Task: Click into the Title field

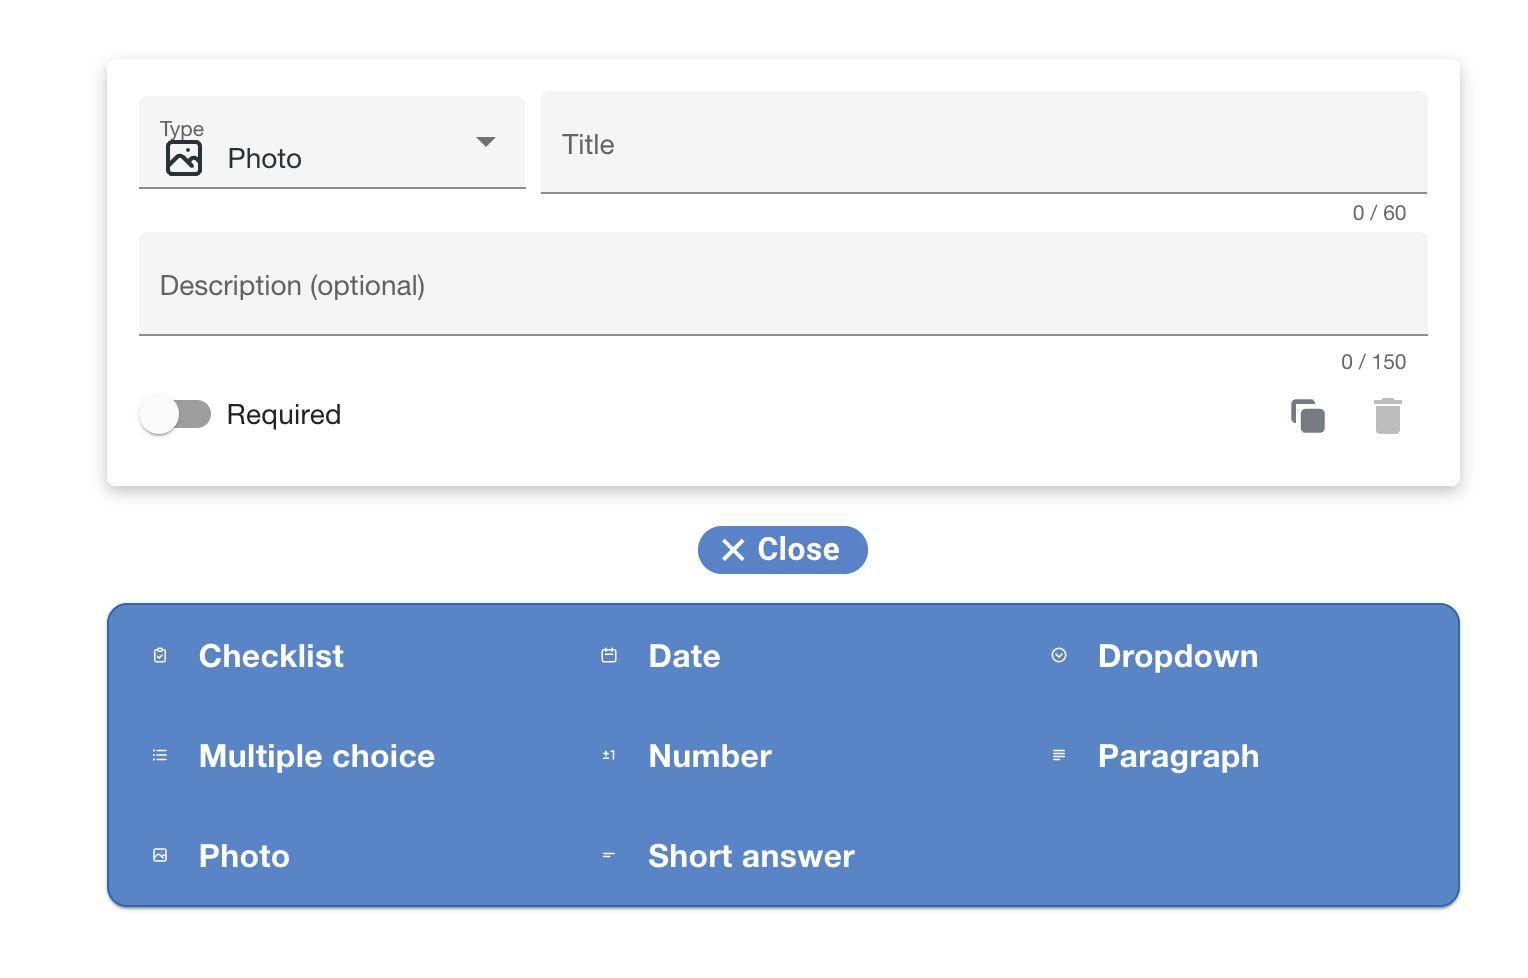Action: [983, 144]
